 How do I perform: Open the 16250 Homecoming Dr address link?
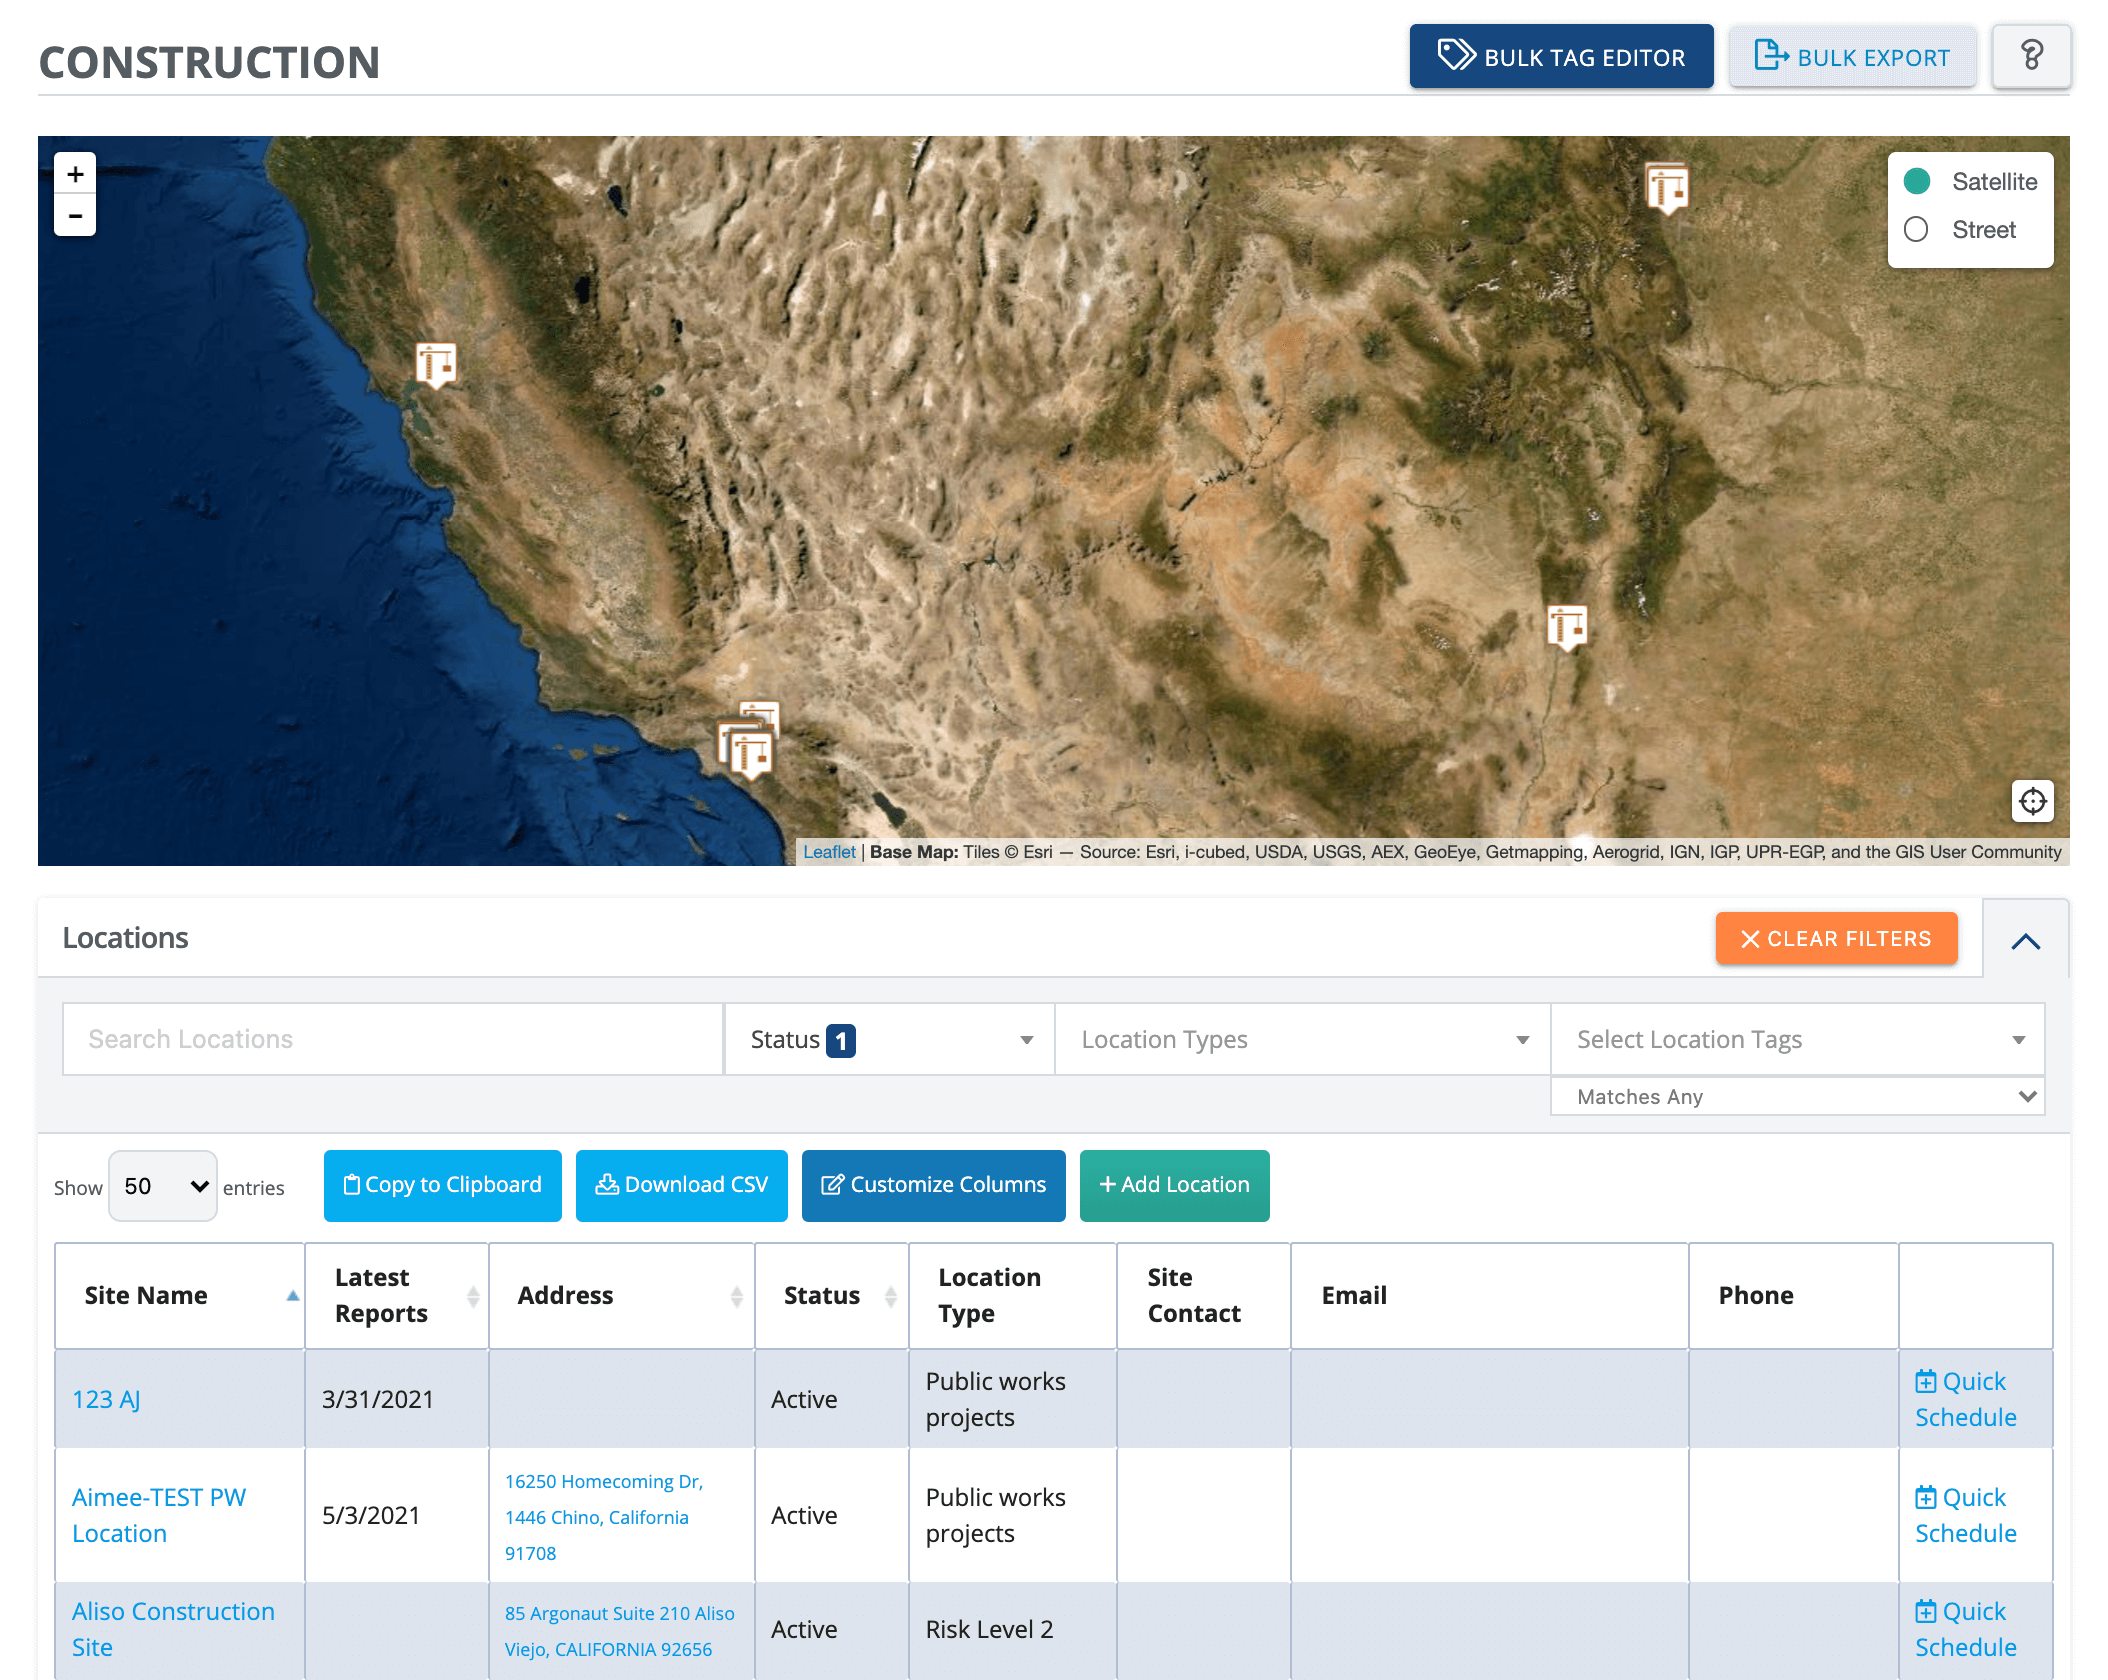(604, 1517)
